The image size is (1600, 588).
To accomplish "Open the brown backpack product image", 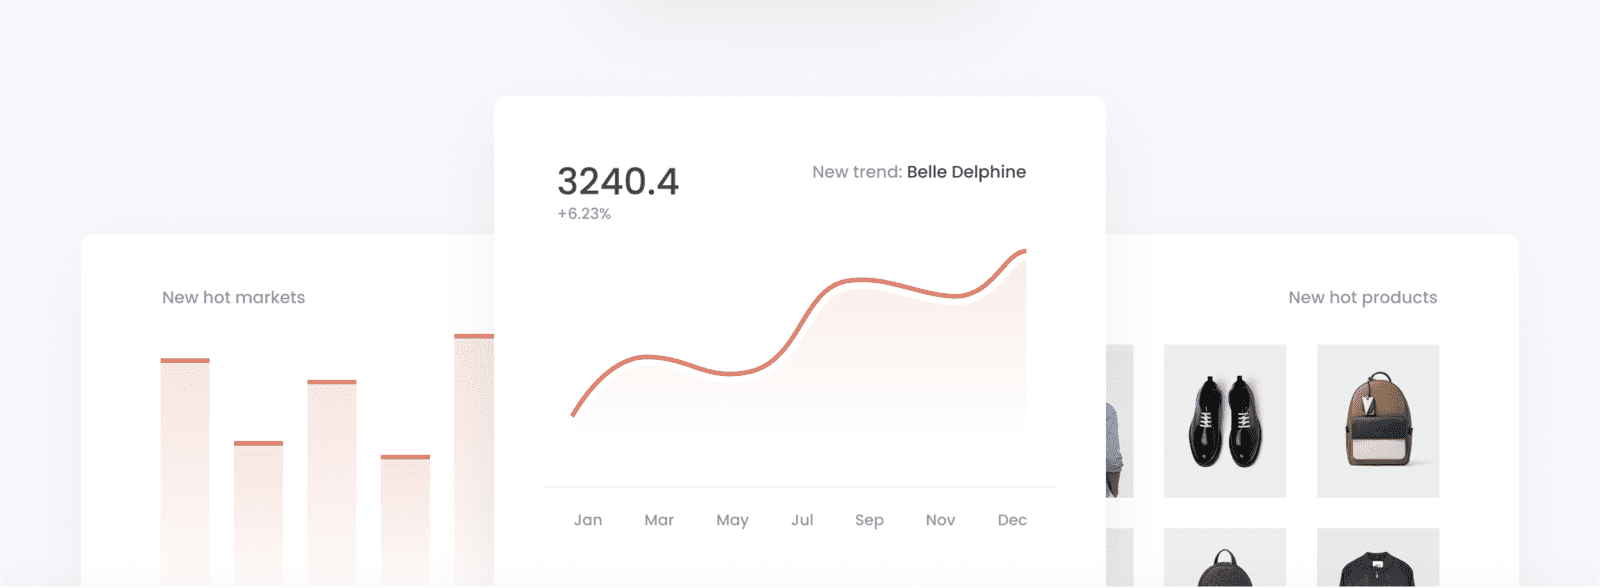I will tap(1378, 421).
